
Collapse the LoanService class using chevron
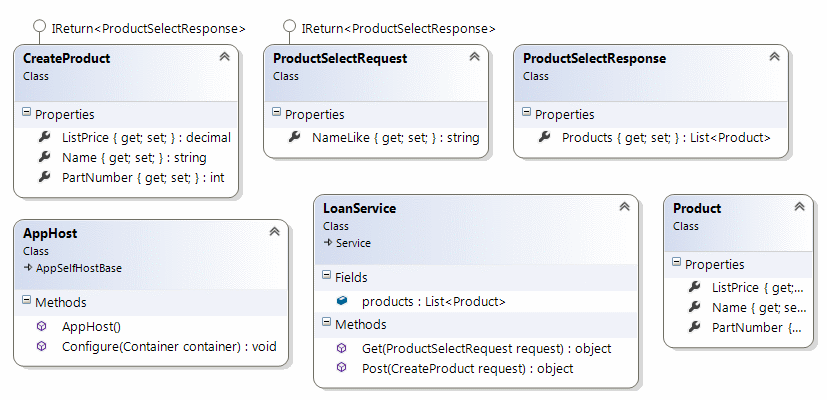click(623, 207)
